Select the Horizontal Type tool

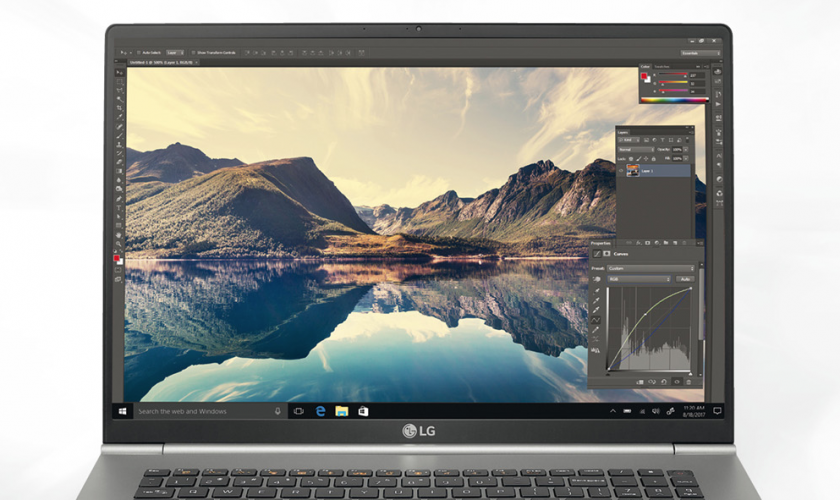tap(119, 208)
